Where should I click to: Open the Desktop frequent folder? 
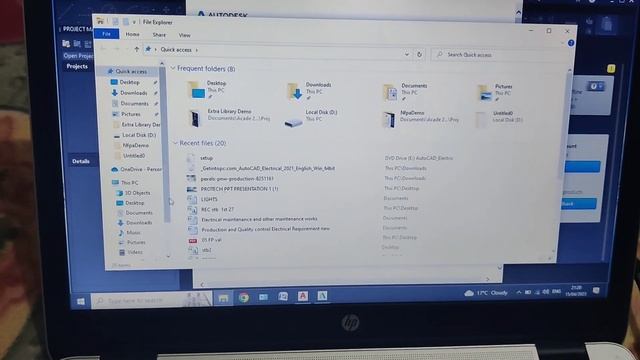208,89
